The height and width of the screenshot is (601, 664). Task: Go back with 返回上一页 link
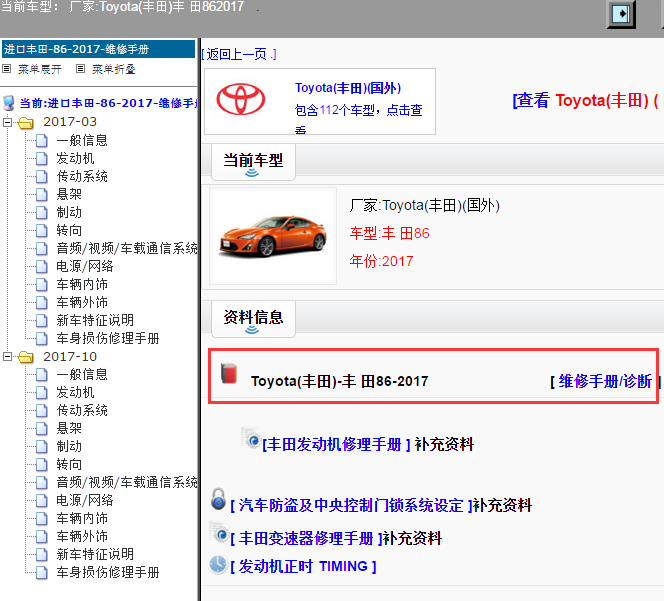pos(238,54)
